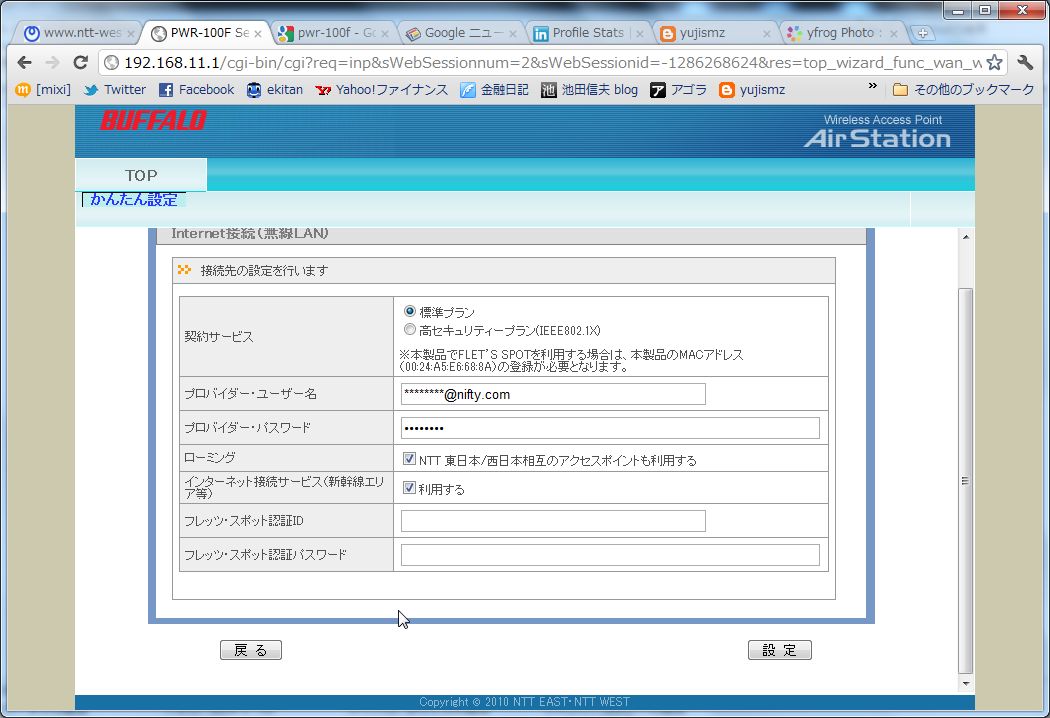
Task: Open the yujismz bookmark in bookmarks bar
Action: pyautogui.click(x=752, y=90)
